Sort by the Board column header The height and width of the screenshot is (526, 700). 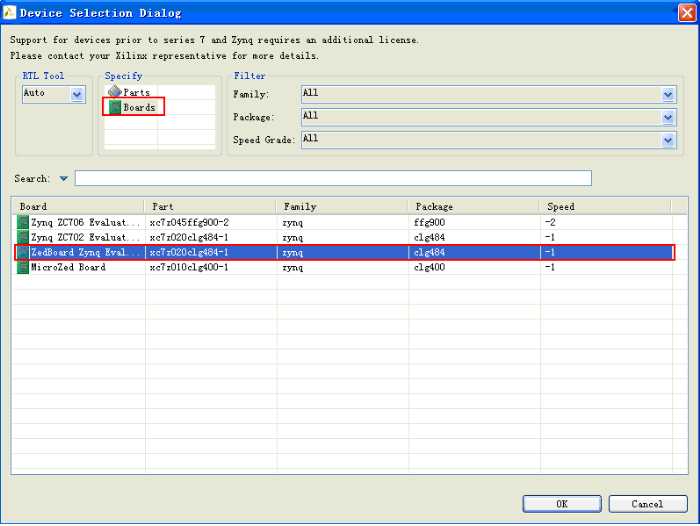coord(78,206)
